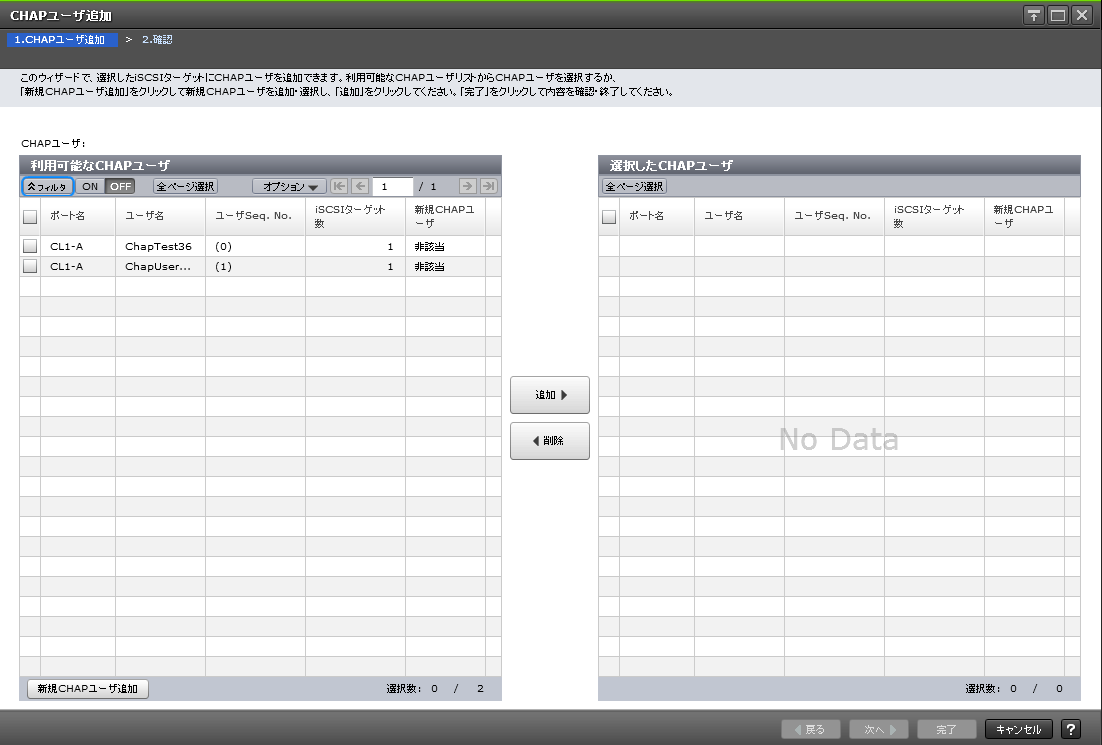Open the 2.確認 step tab

[x=158, y=39]
